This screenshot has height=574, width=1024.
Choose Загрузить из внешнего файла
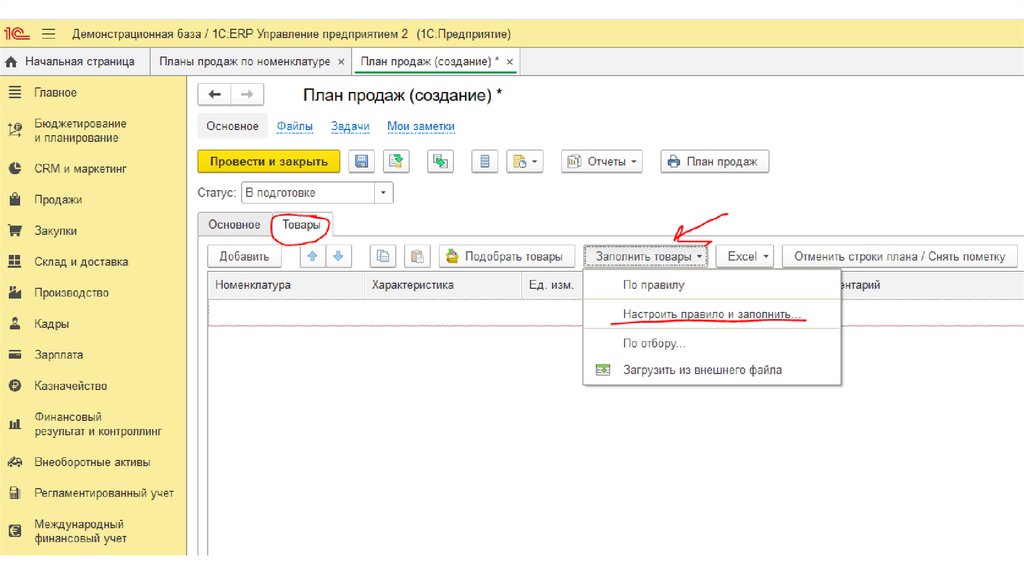(711, 370)
